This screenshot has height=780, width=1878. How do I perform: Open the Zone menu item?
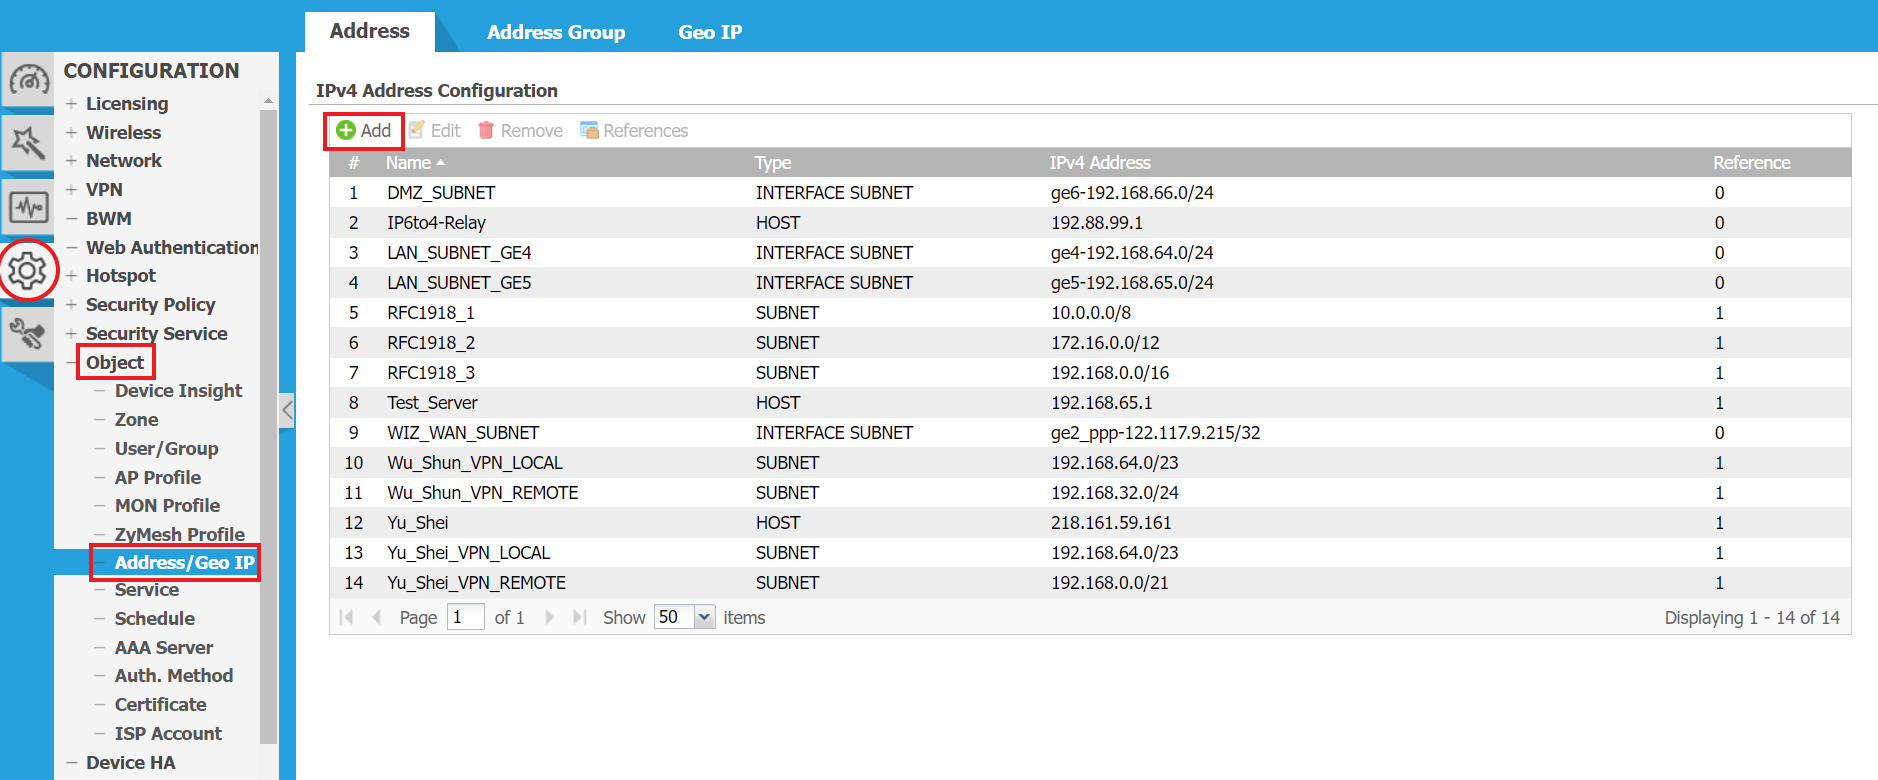[137, 420]
